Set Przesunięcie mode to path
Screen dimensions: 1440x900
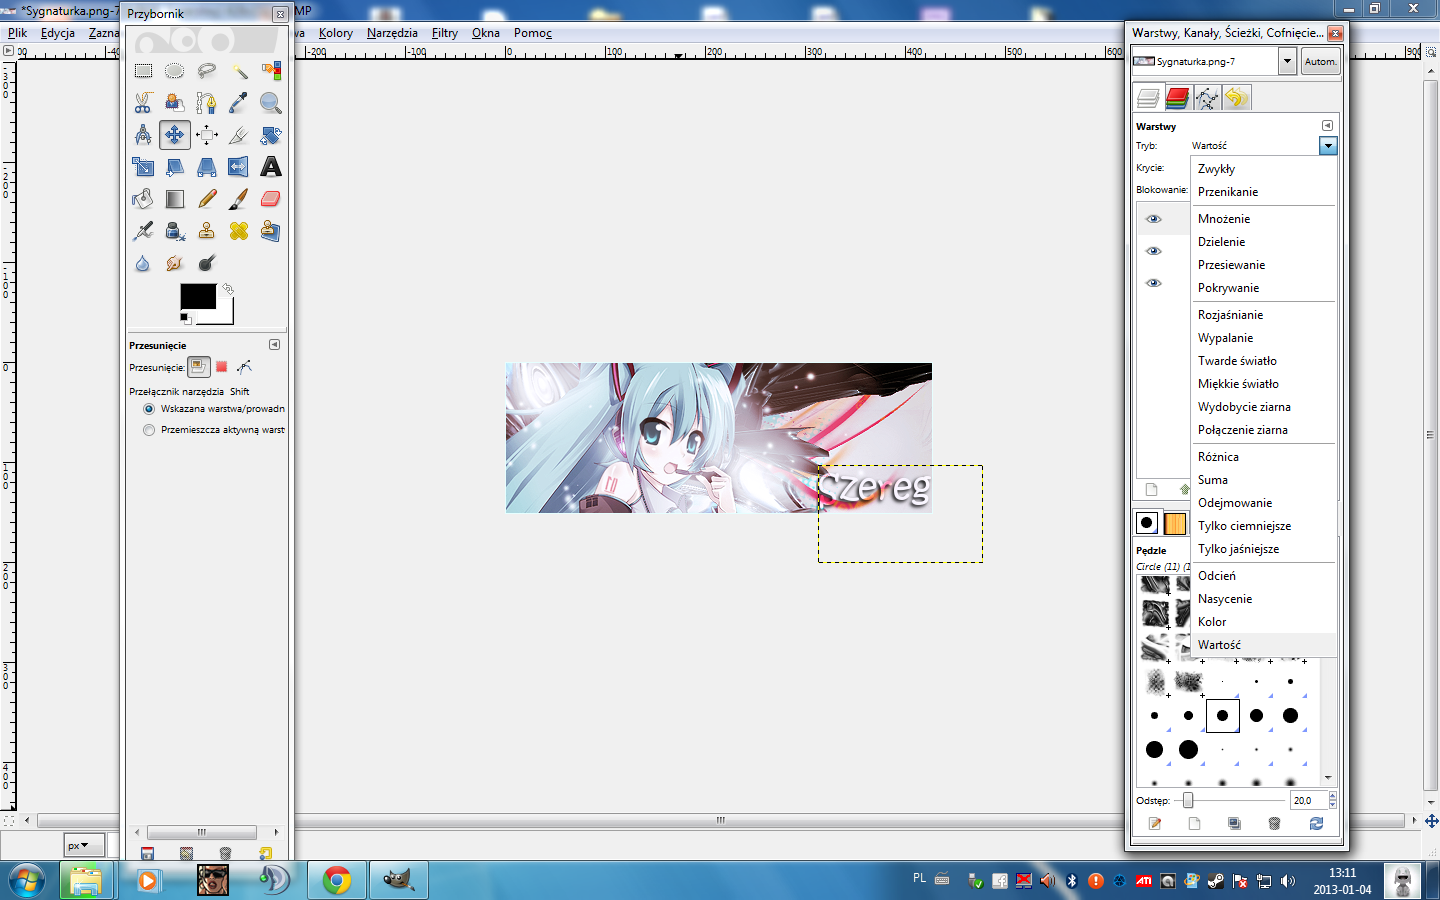click(x=245, y=367)
